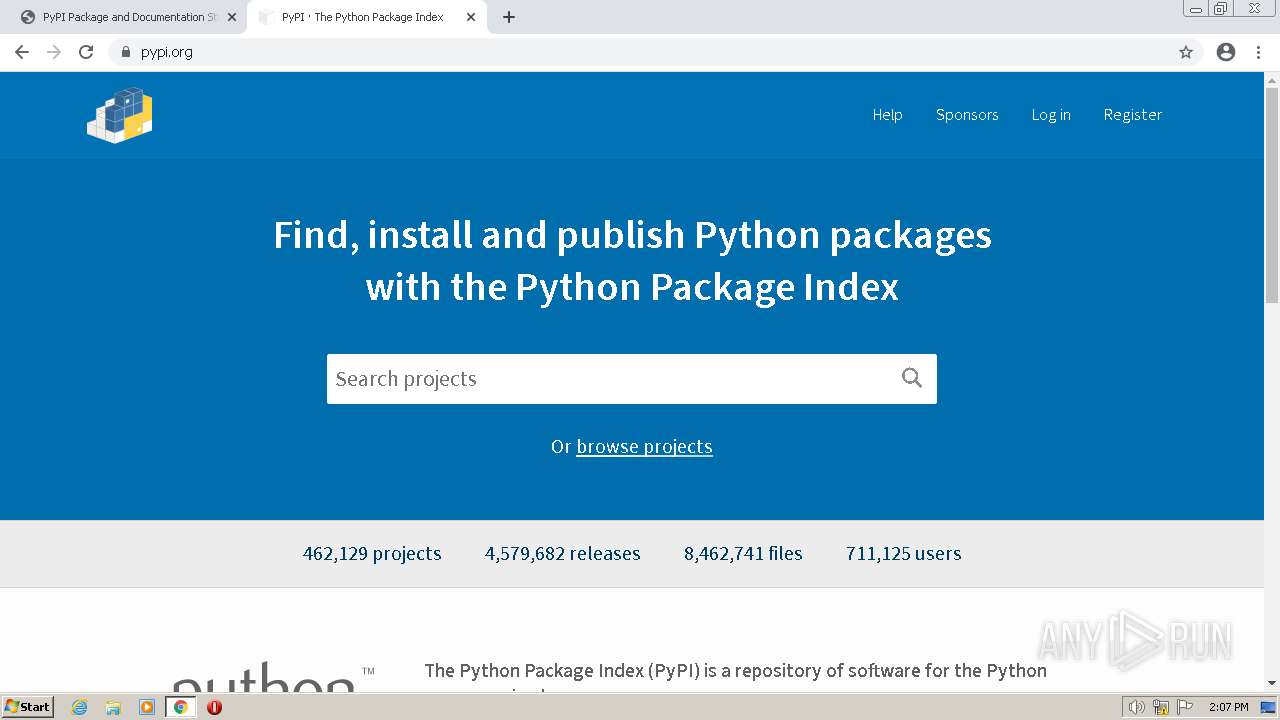
Task: Click the 8,462,741 files statistic
Action: (743, 553)
